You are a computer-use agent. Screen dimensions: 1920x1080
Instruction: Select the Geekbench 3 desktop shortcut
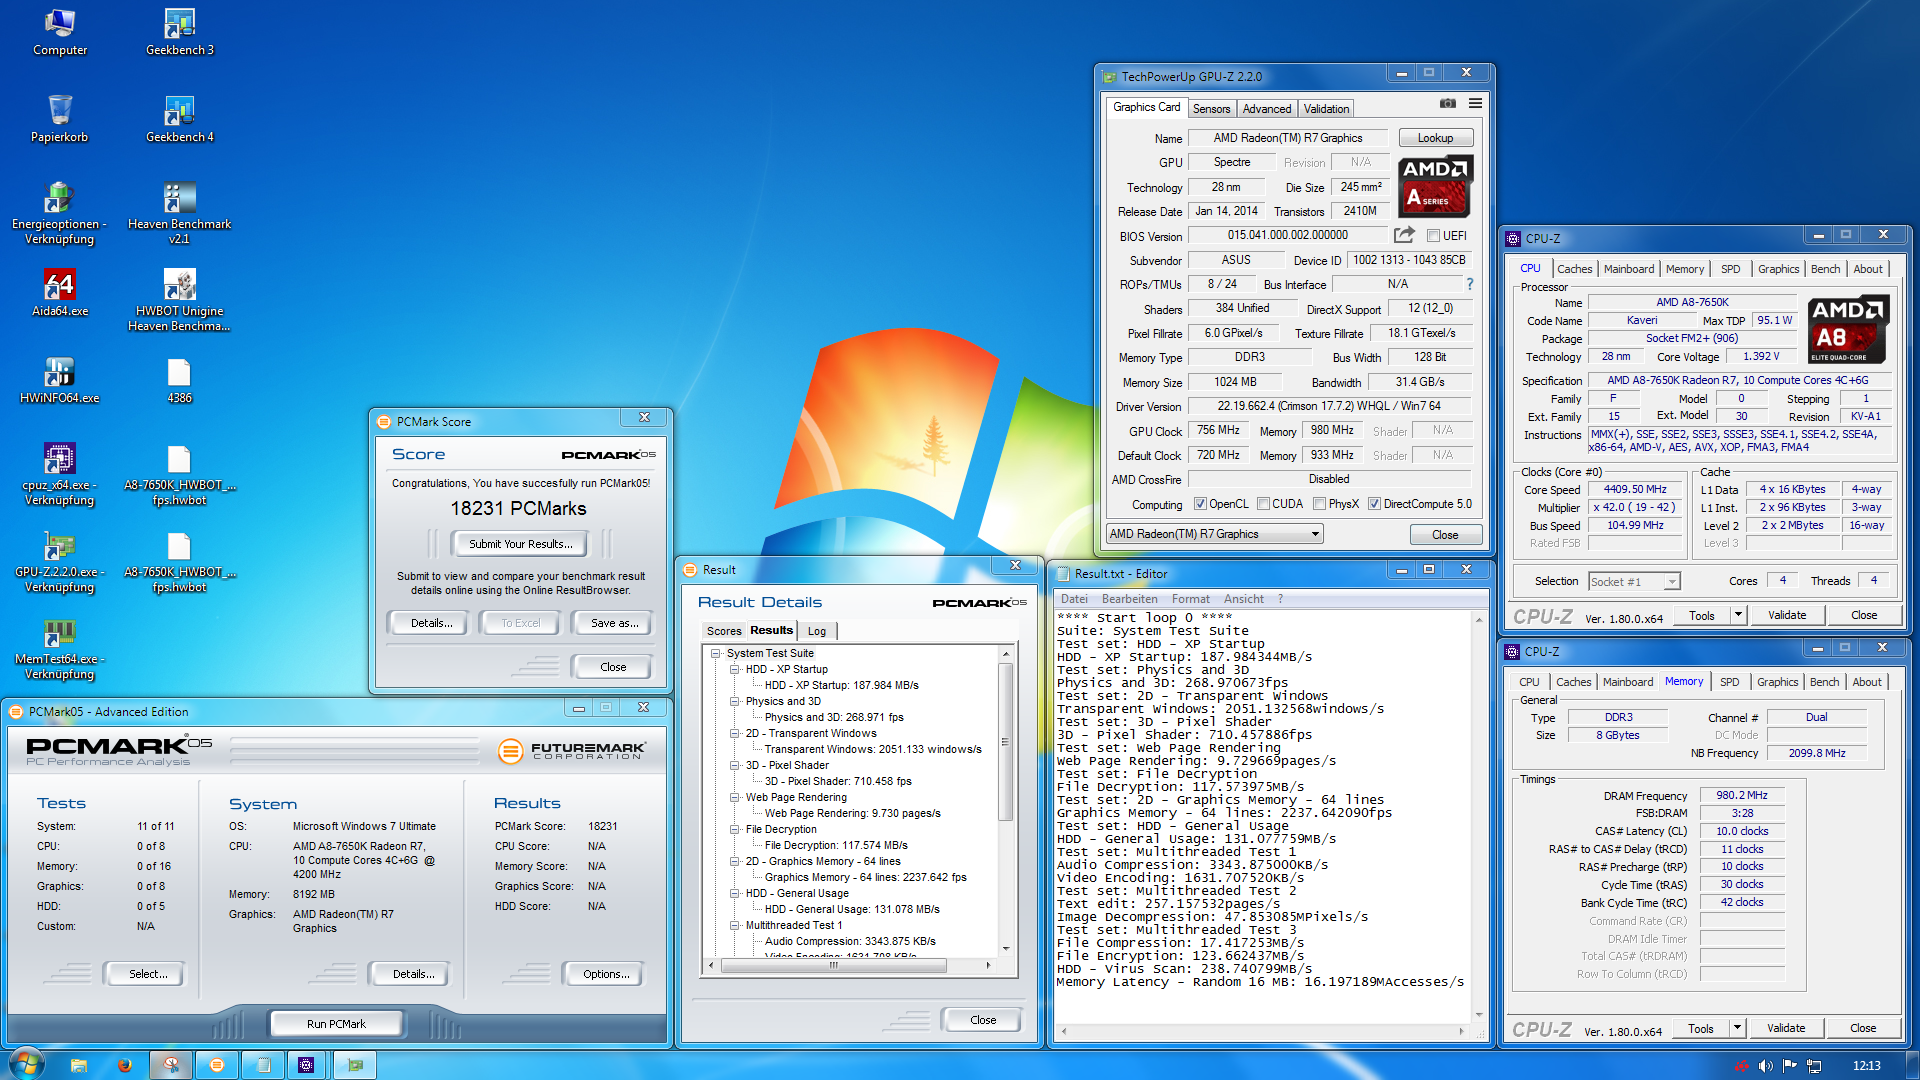[180, 32]
